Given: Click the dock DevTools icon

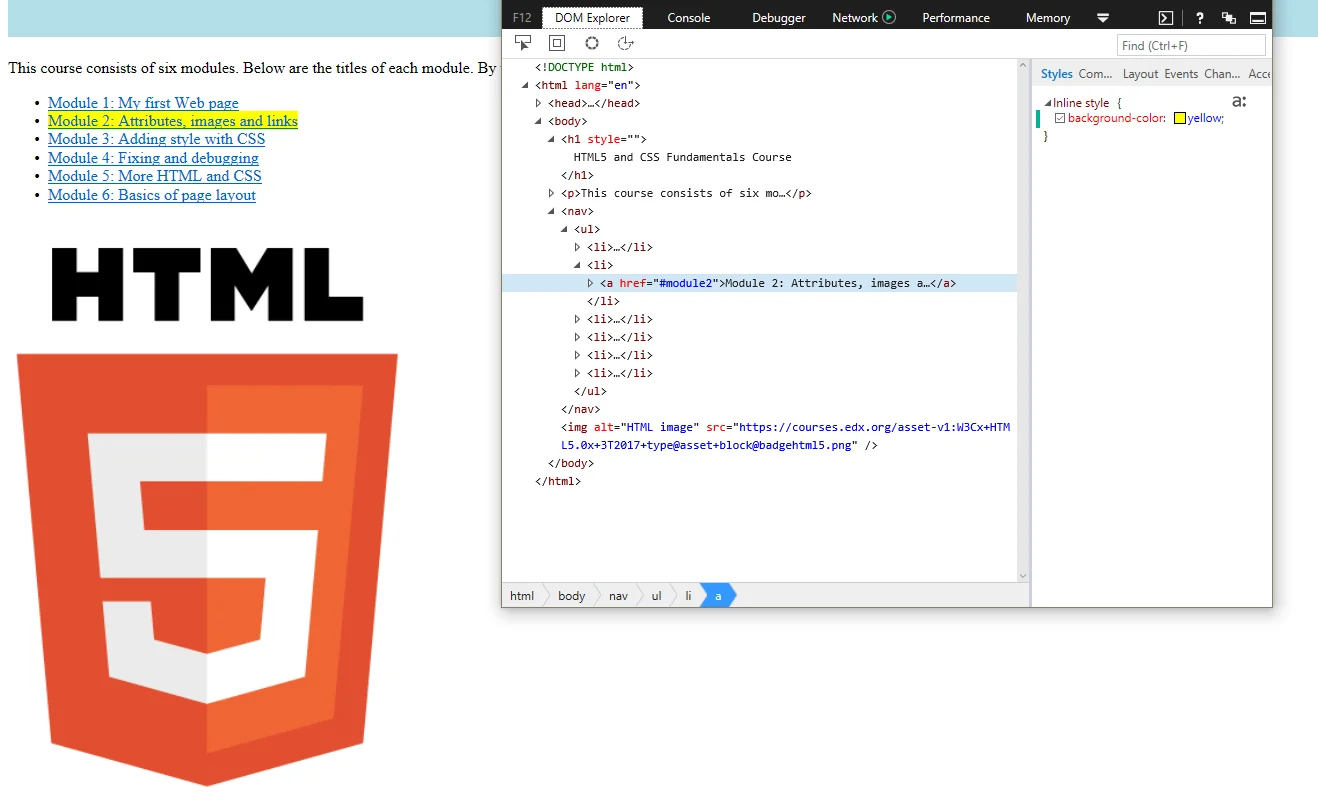Looking at the screenshot, I should 1258,17.
